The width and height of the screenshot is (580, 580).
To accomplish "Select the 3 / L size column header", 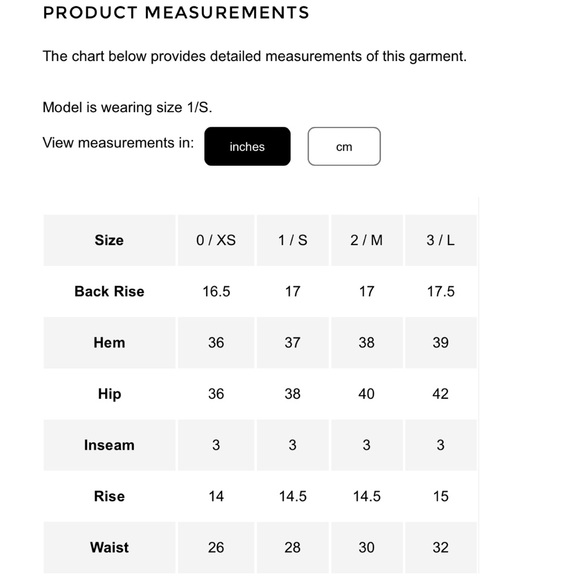I will [441, 240].
